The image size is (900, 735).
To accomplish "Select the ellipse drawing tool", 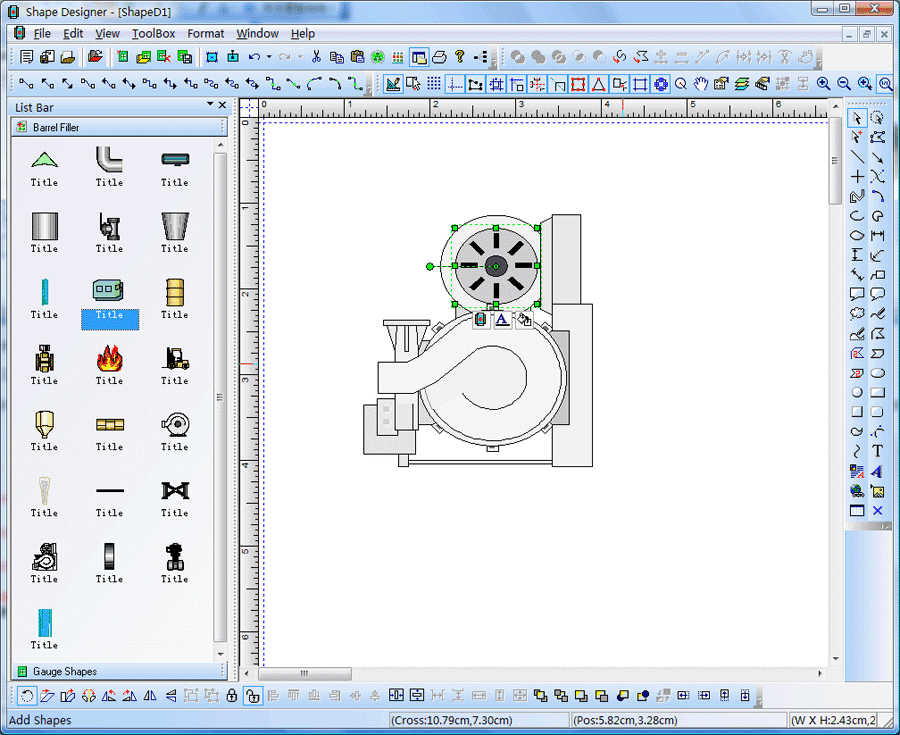I will [857, 236].
